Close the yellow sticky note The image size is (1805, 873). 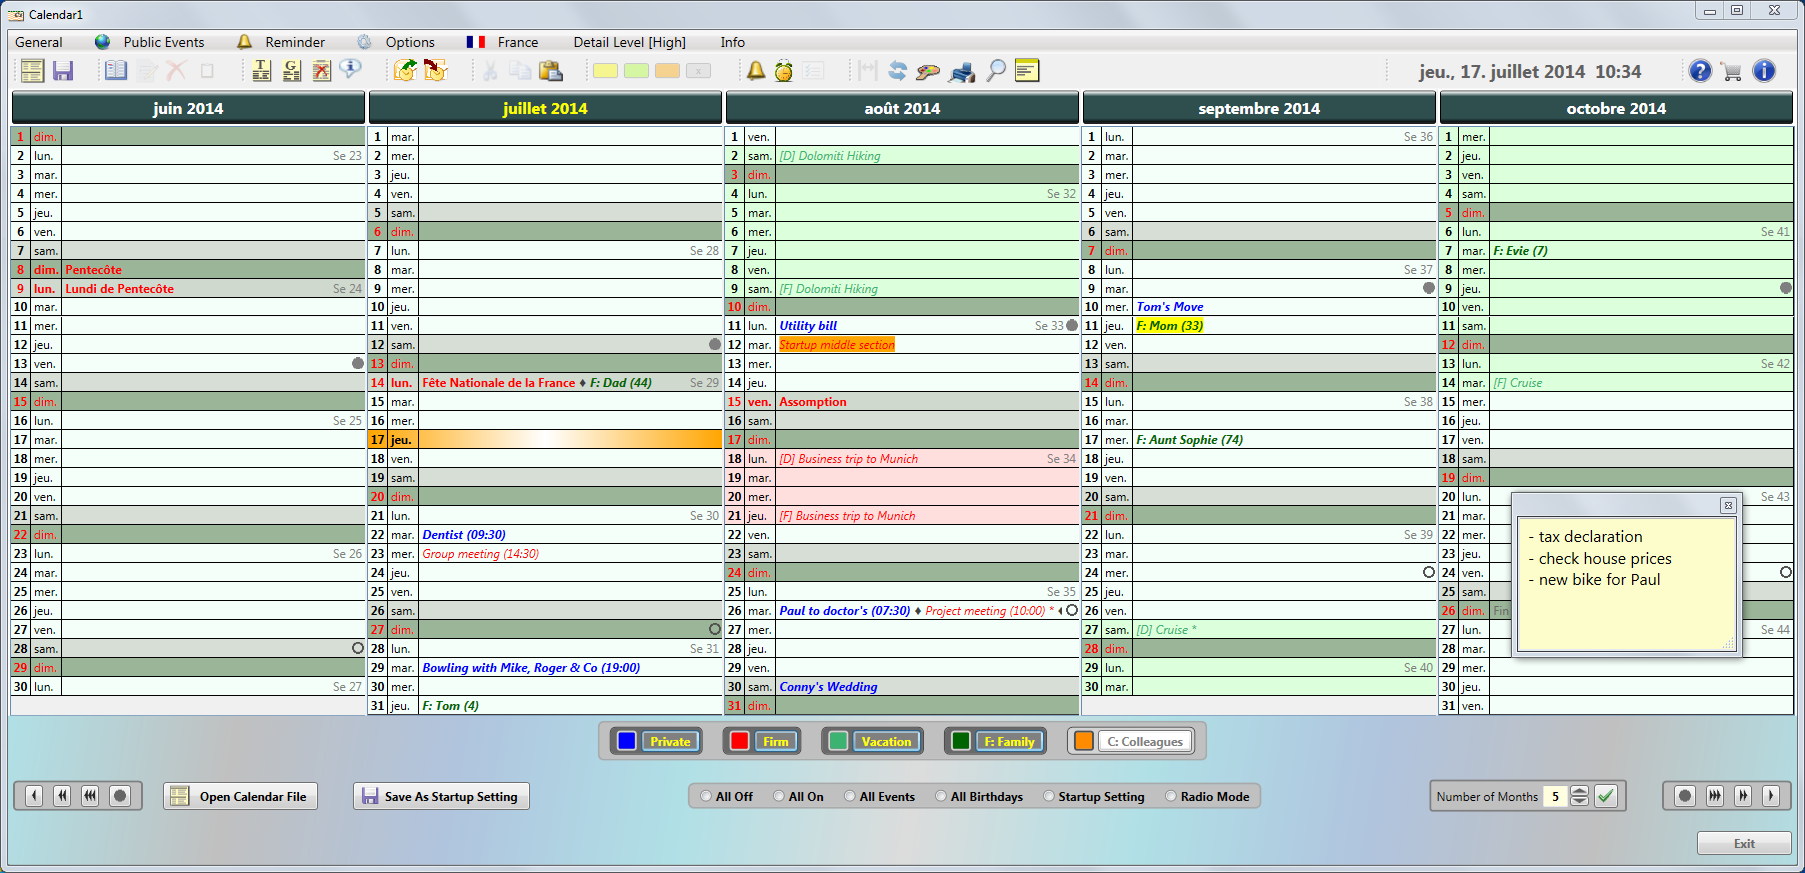(1727, 506)
